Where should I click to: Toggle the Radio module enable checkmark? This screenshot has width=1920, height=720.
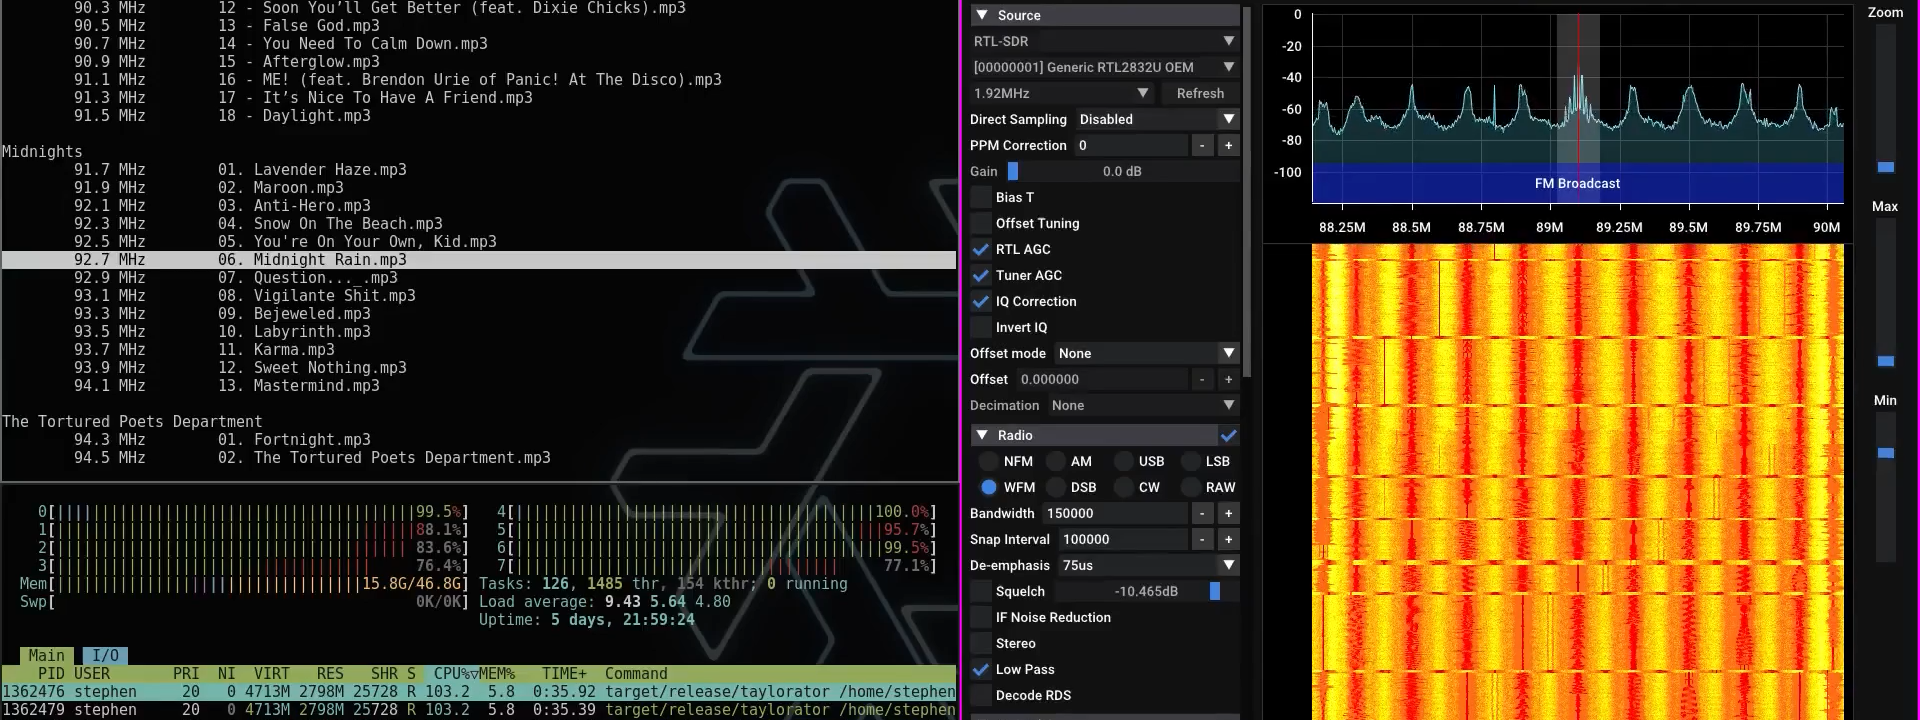(1228, 435)
